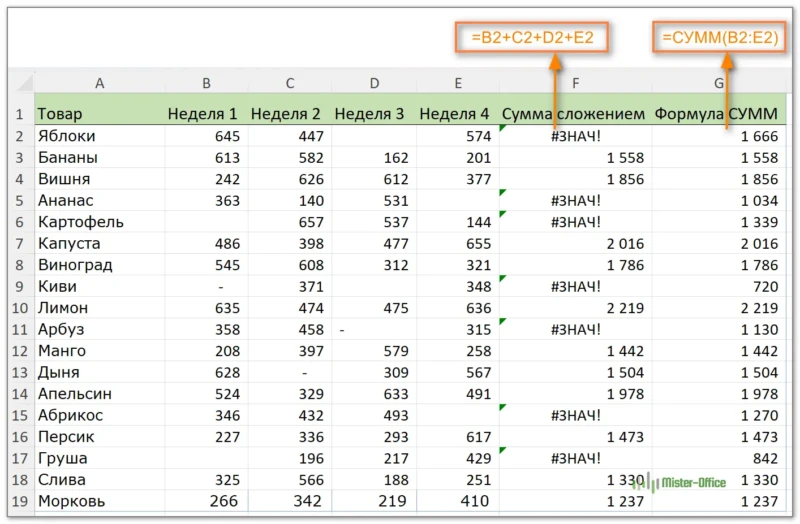
Task: Select column A header
Action: pyautogui.click(x=100, y=84)
